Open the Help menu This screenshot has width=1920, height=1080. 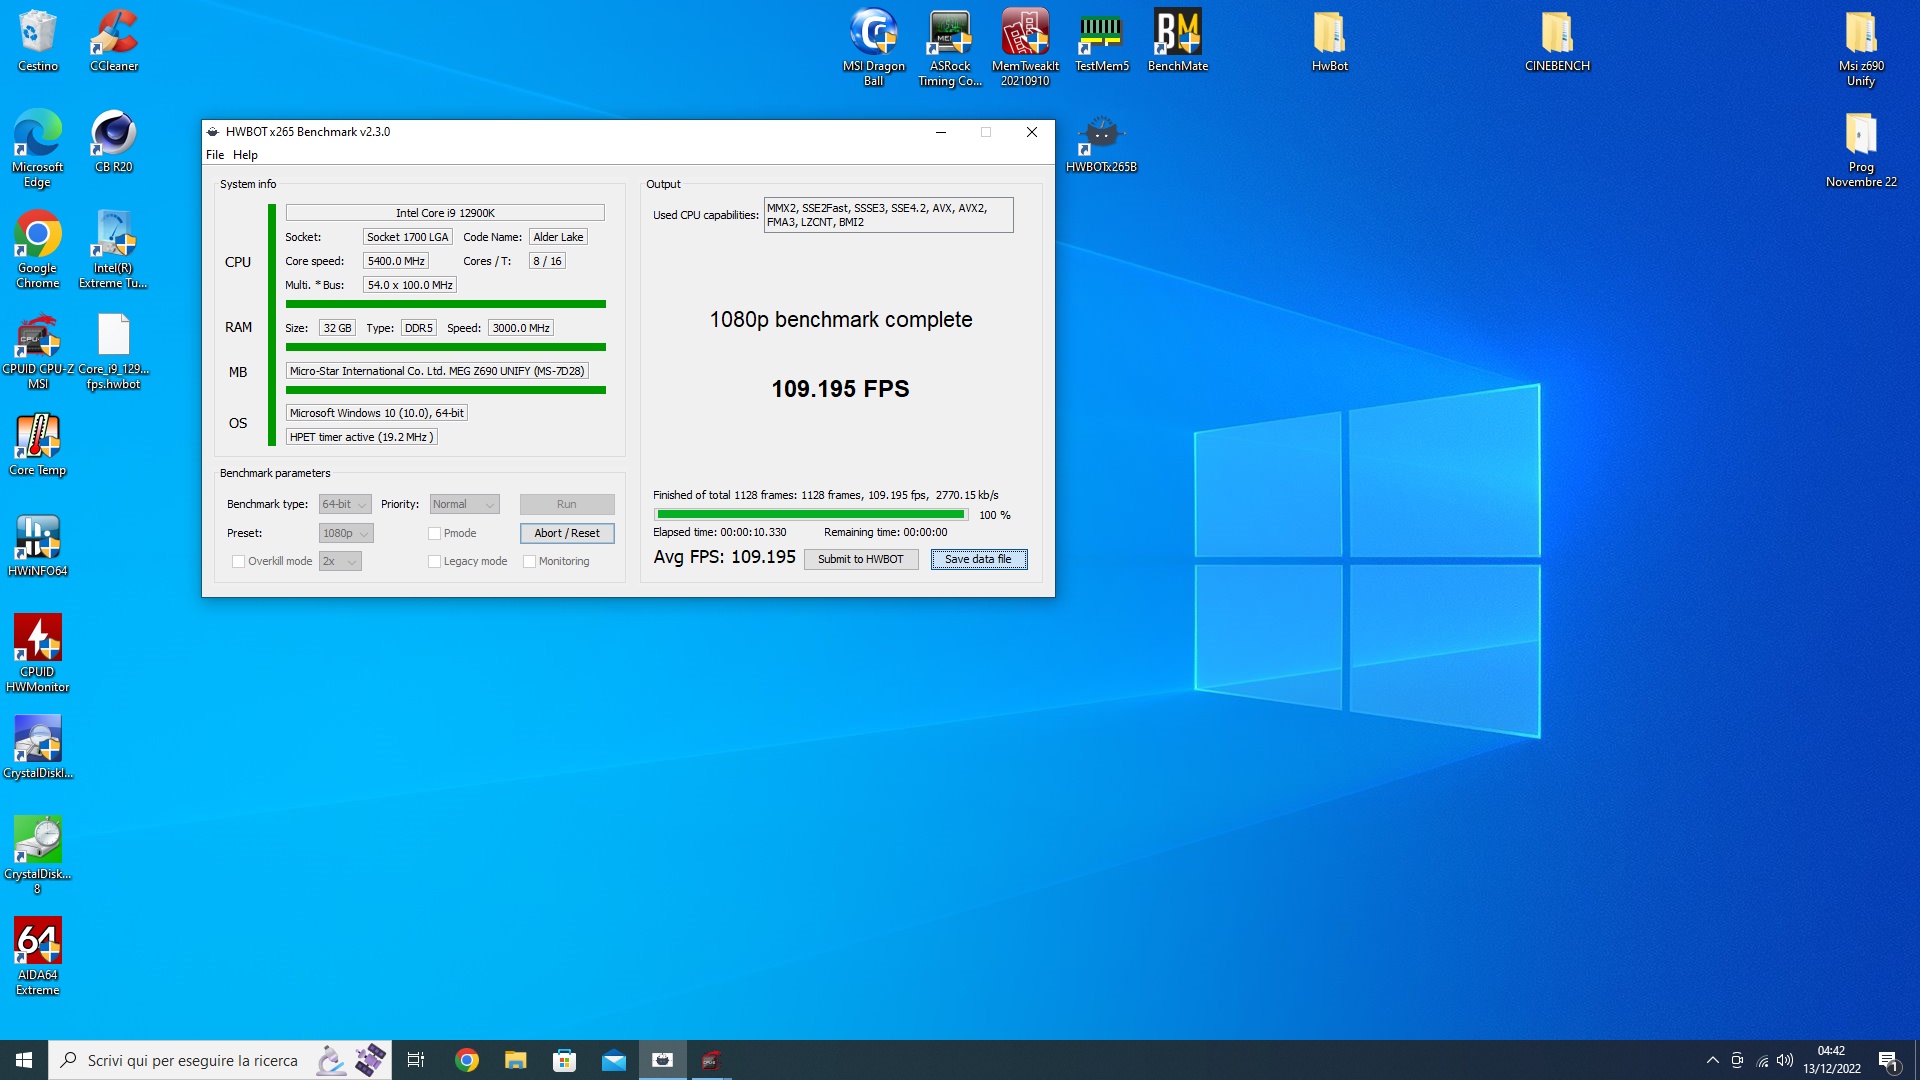tap(245, 155)
